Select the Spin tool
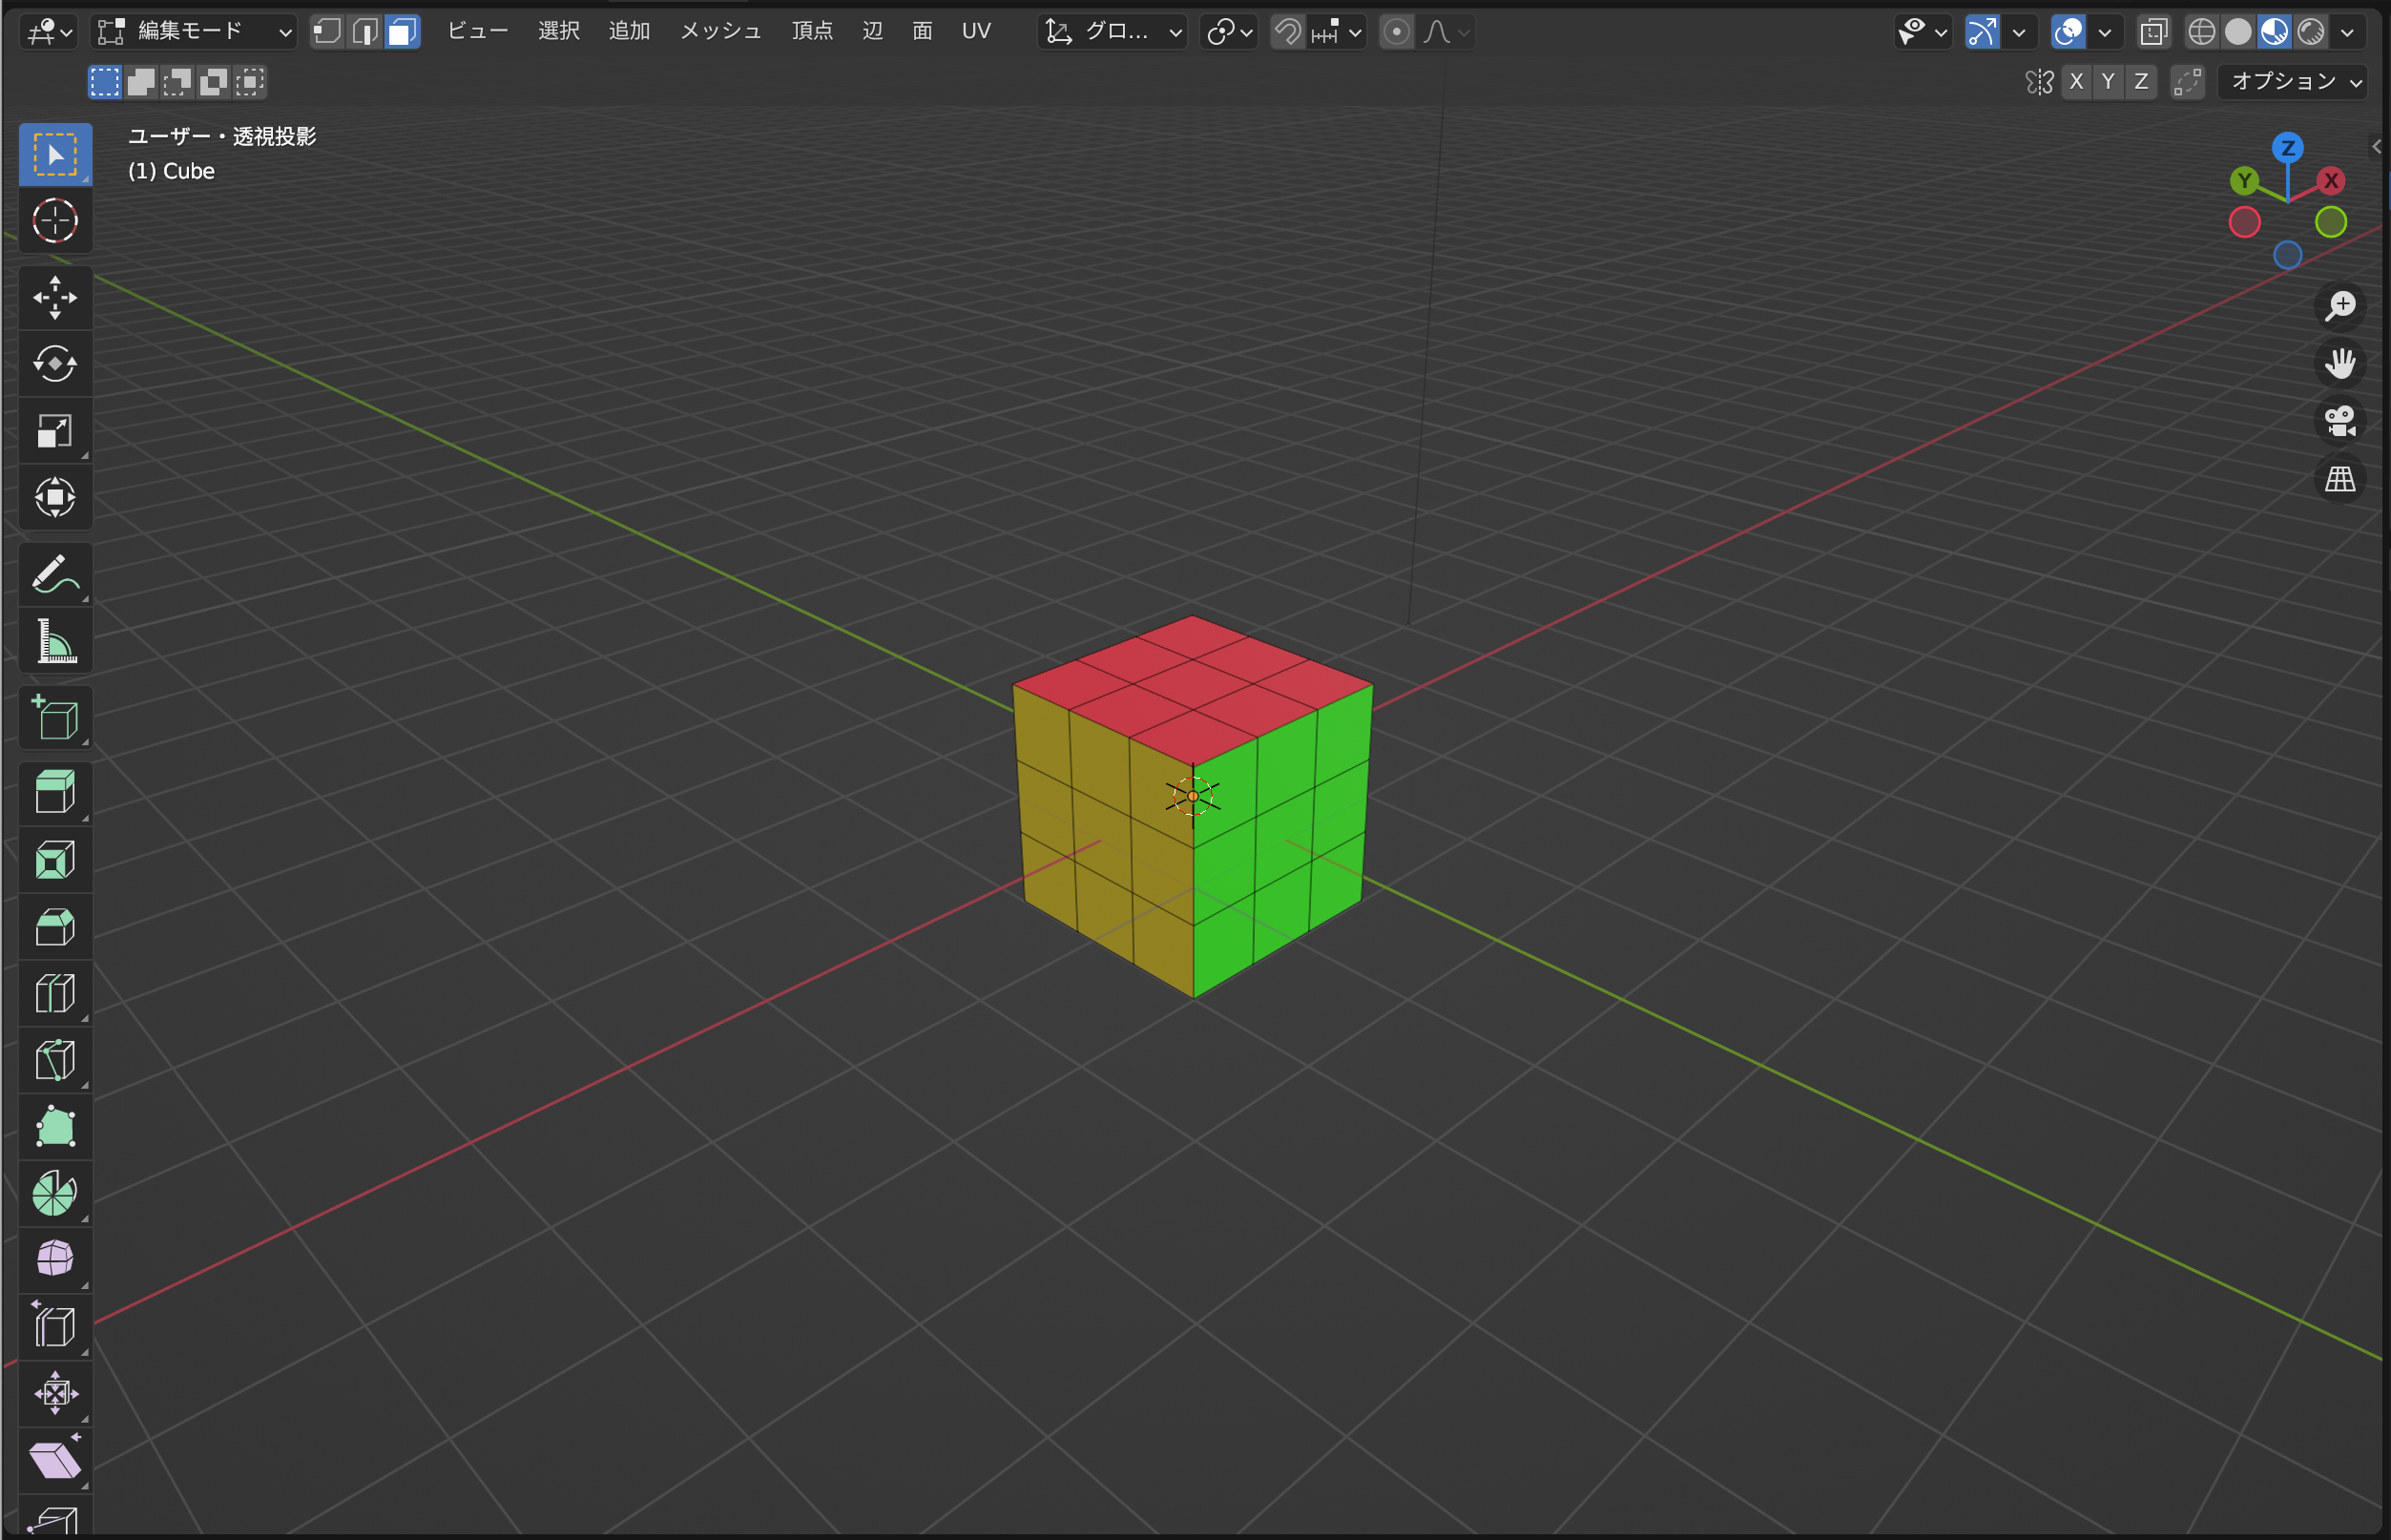 coord(55,1193)
